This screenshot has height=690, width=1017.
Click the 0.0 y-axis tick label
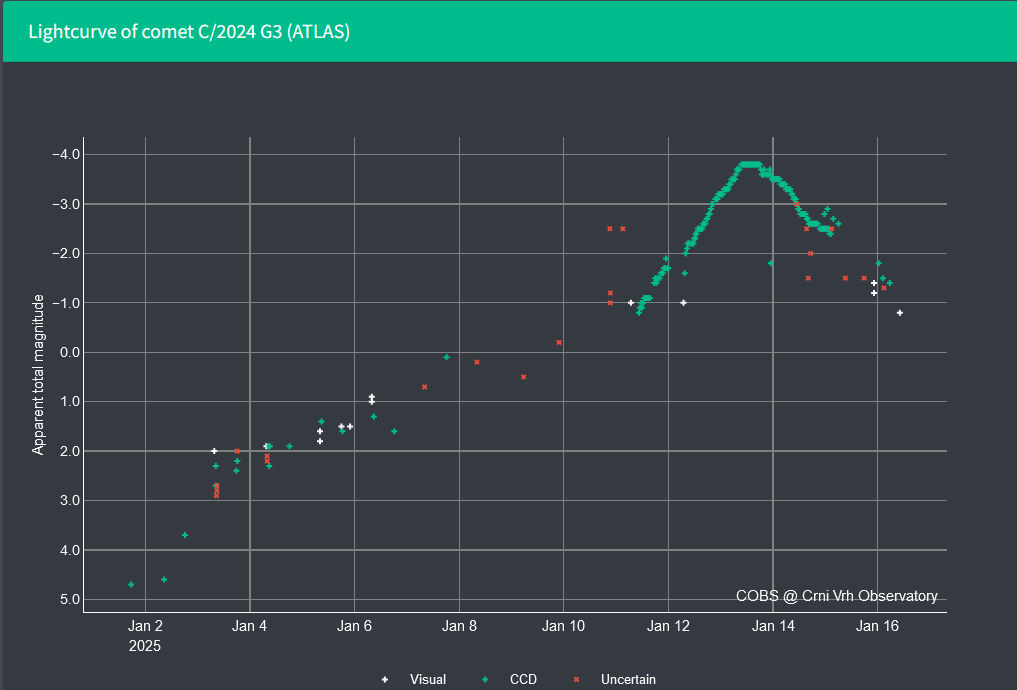[70, 352]
